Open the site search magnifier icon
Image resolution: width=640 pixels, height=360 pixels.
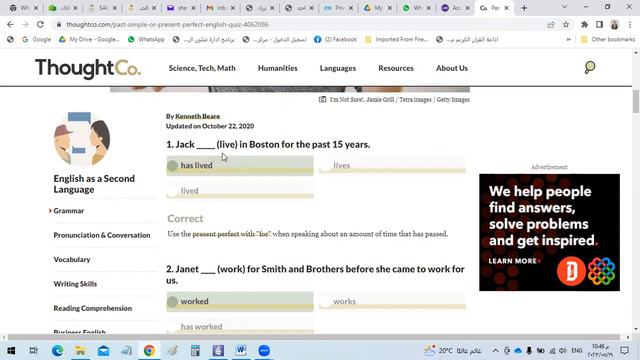(x=589, y=68)
